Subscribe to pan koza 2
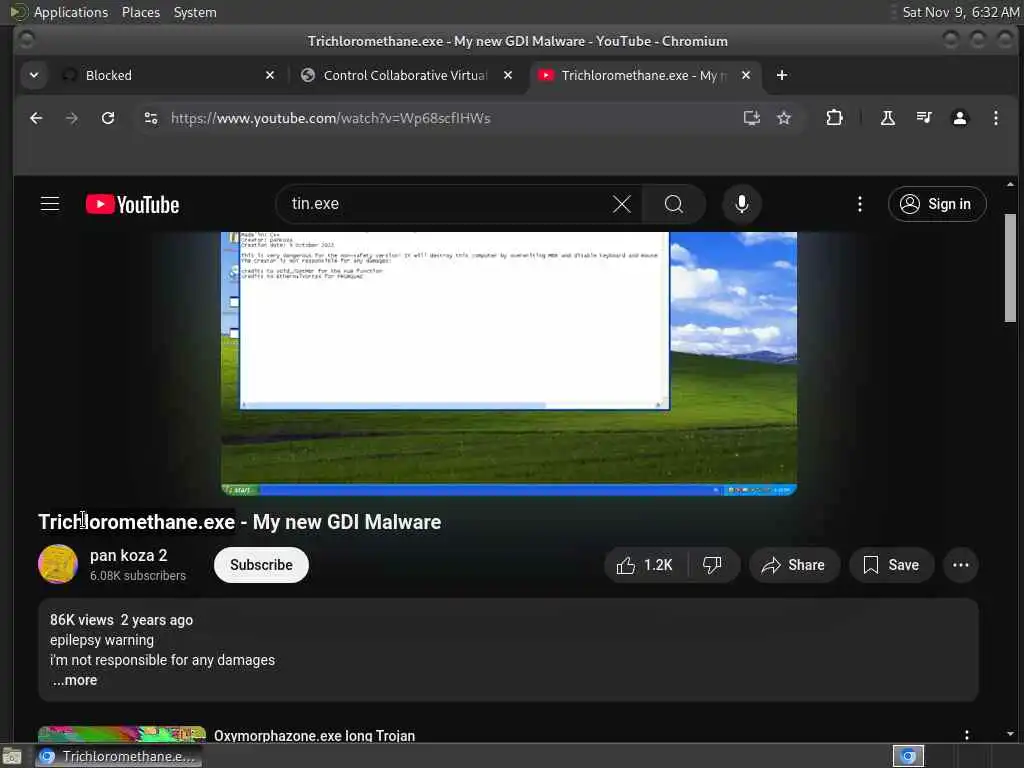This screenshot has width=1024, height=768. [261, 565]
